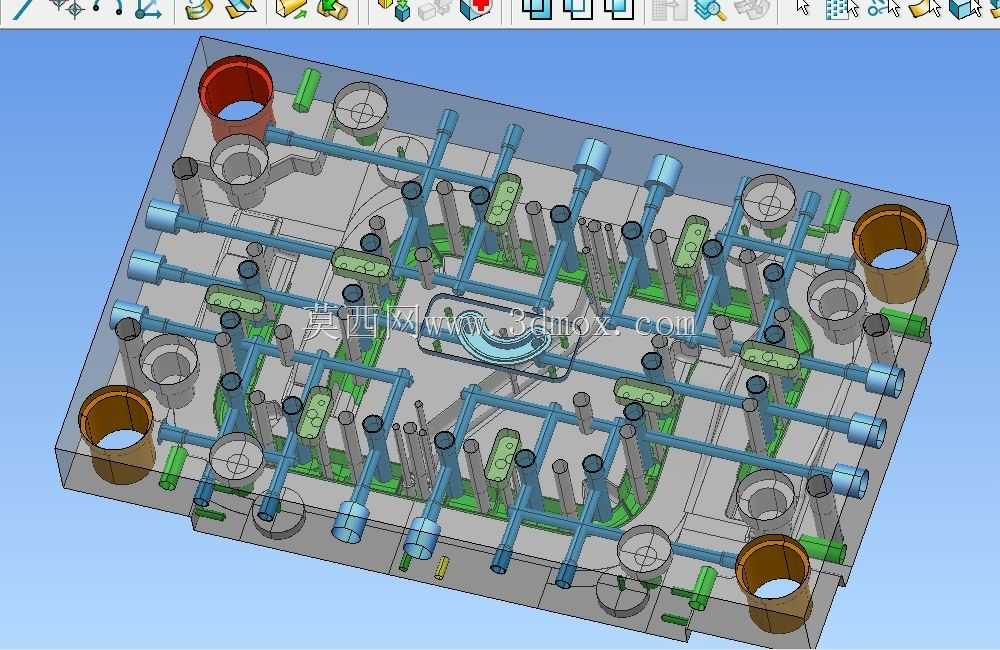Image resolution: width=1000 pixels, height=650 pixels.
Task: Select the yellow offset surface tool
Action: click(x=200, y=8)
